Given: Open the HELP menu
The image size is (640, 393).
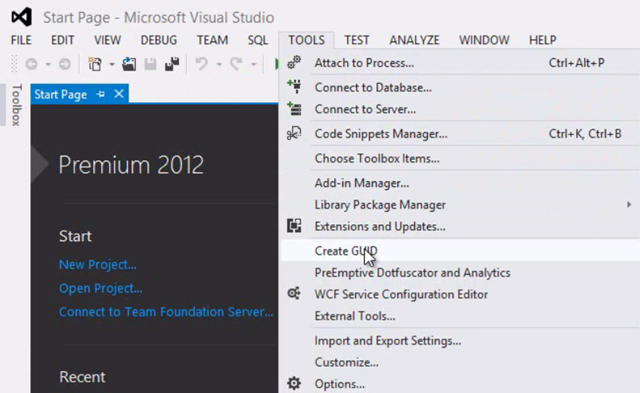Looking at the screenshot, I should 542,40.
